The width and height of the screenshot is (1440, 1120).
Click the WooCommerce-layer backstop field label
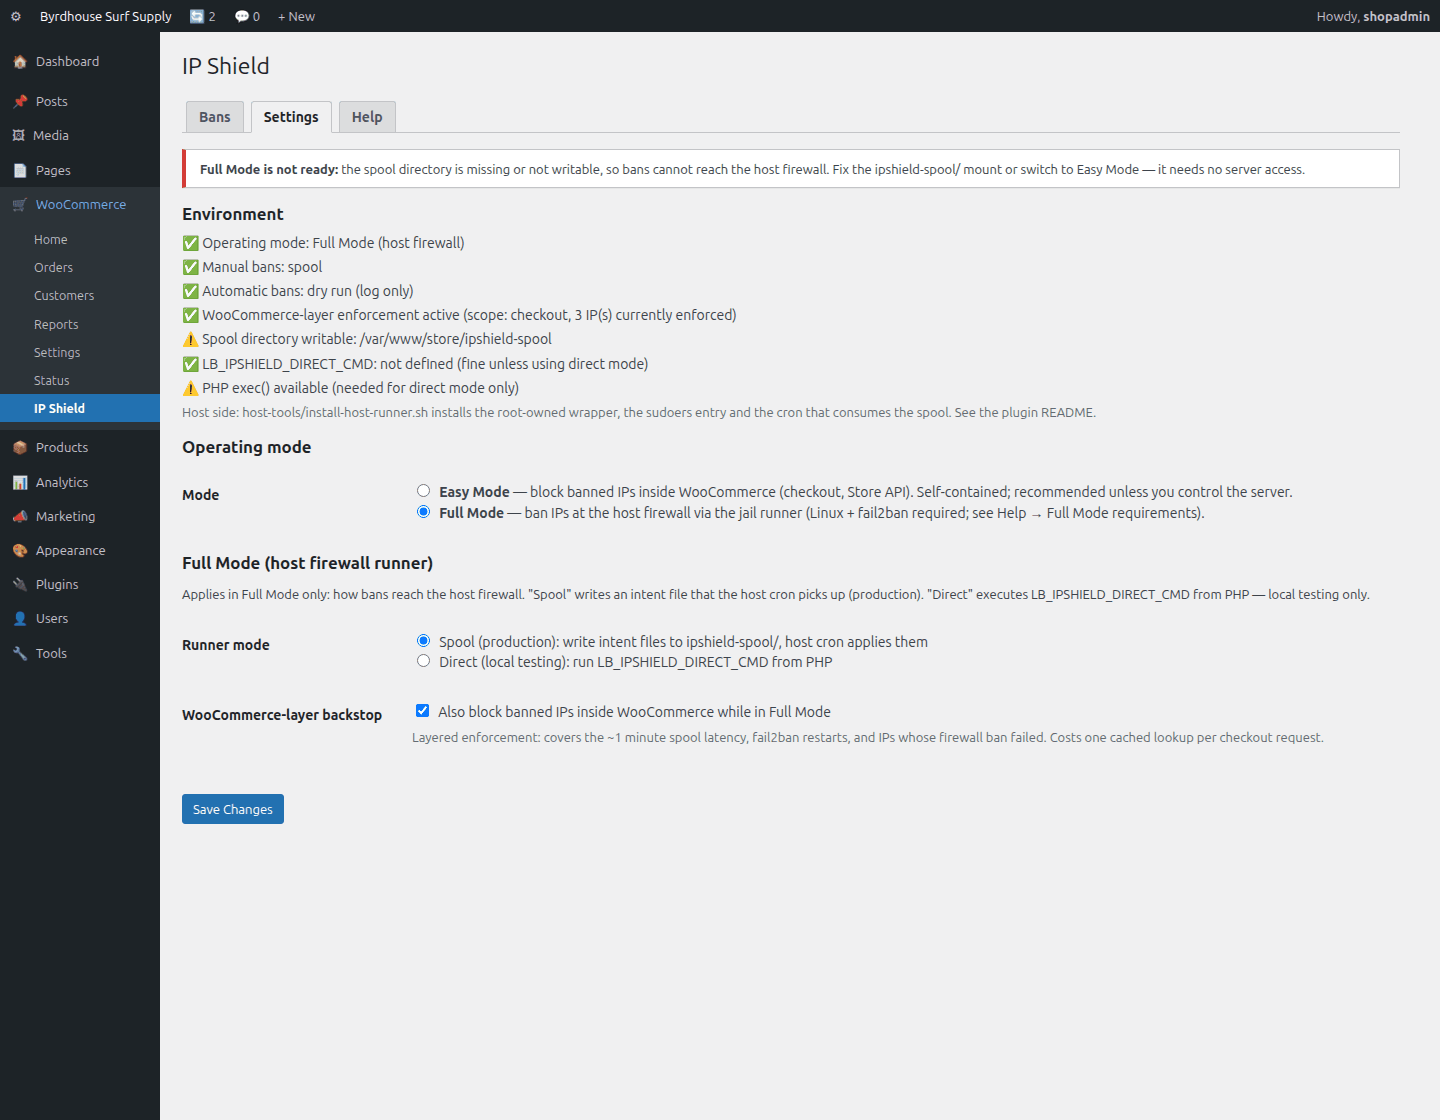pos(282,715)
